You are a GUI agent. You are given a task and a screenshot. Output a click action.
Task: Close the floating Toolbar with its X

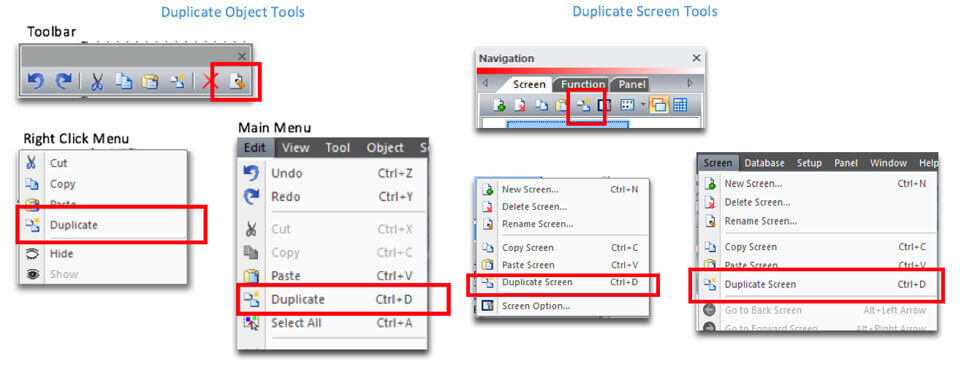coord(242,56)
